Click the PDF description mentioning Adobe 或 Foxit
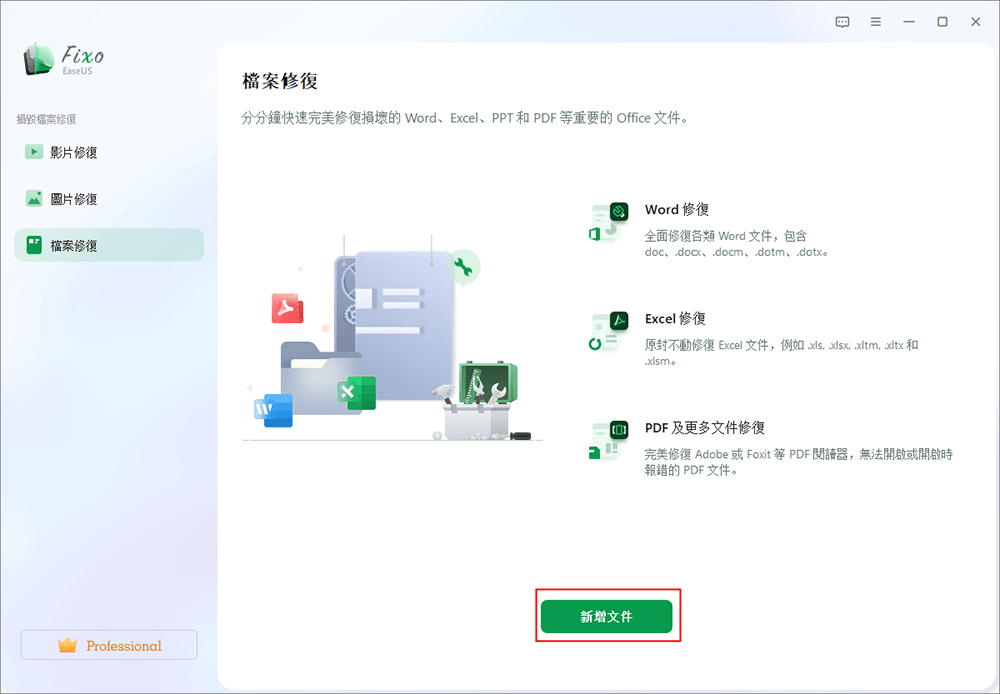Viewport: 1000px width, 694px height. (798, 462)
